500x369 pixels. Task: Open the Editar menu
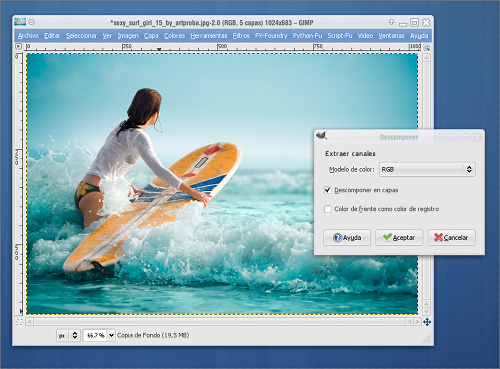52,36
